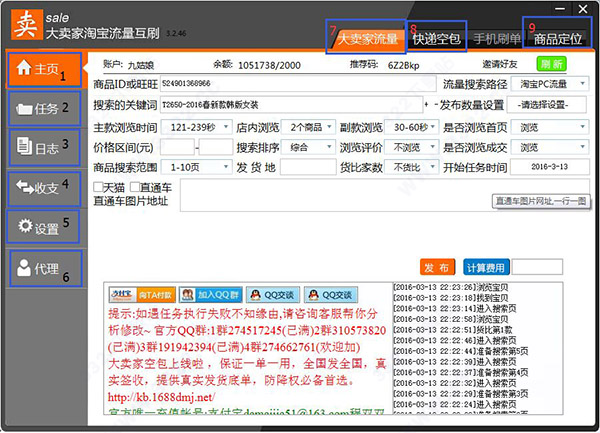Close the application window
The width and height of the screenshot is (600, 433).
click(x=583, y=8)
